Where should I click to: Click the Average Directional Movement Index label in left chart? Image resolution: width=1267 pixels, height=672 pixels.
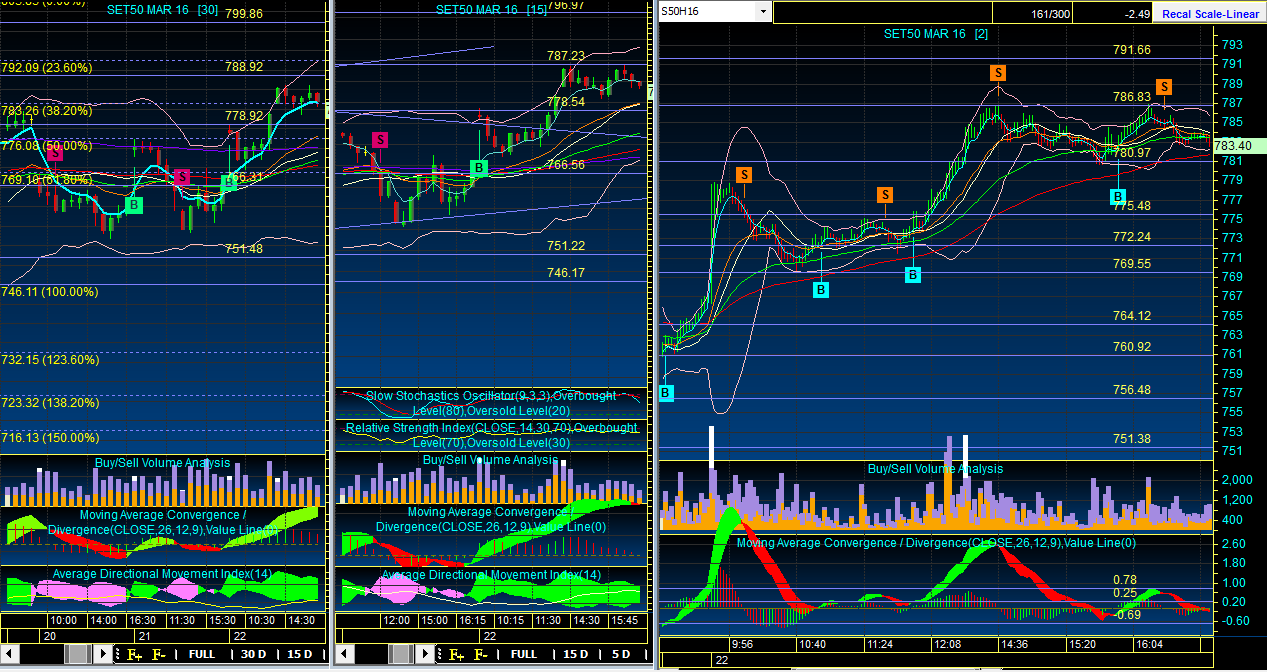(x=162, y=574)
